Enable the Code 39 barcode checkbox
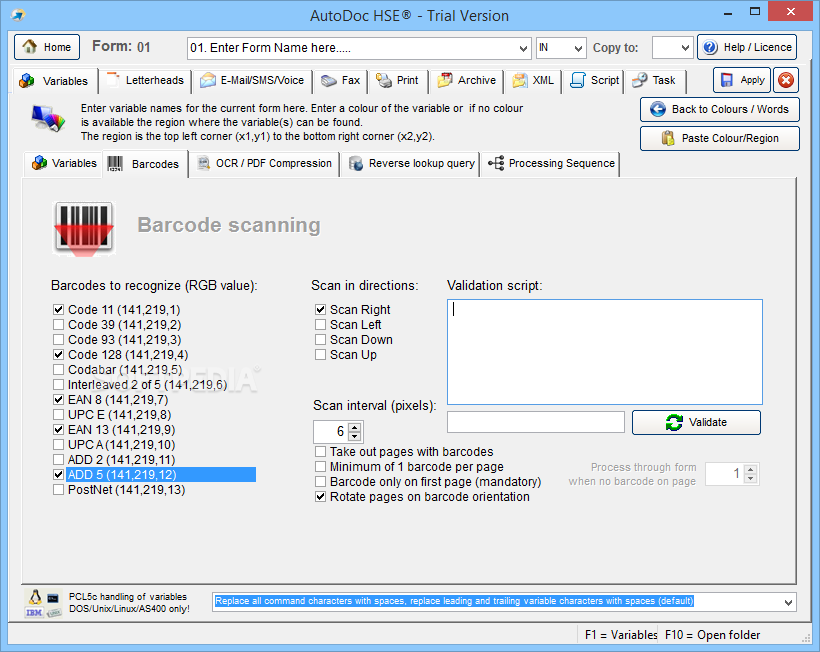This screenshot has width=820, height=652. point(59,325)
